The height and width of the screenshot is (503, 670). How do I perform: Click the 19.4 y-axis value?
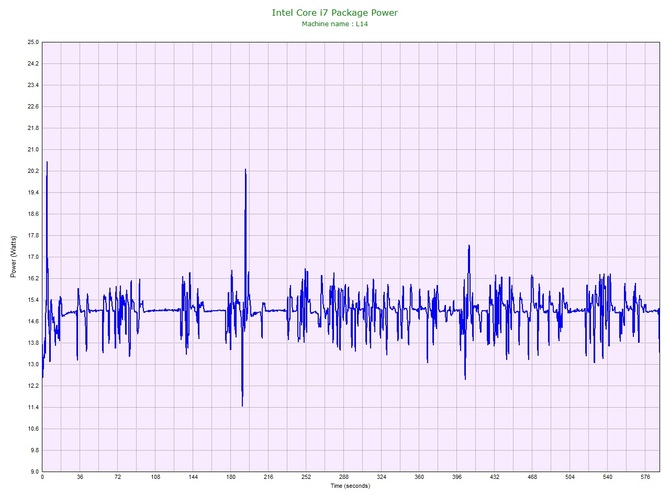point(33,193)
